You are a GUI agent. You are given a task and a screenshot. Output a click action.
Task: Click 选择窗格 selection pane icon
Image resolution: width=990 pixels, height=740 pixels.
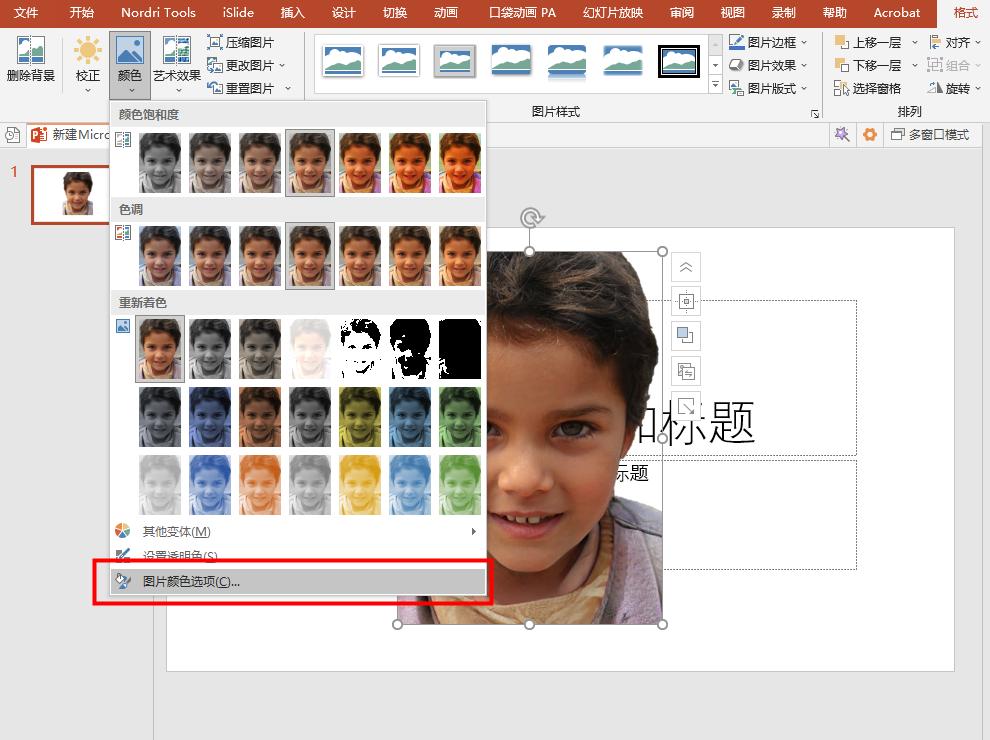pos(839,88)
